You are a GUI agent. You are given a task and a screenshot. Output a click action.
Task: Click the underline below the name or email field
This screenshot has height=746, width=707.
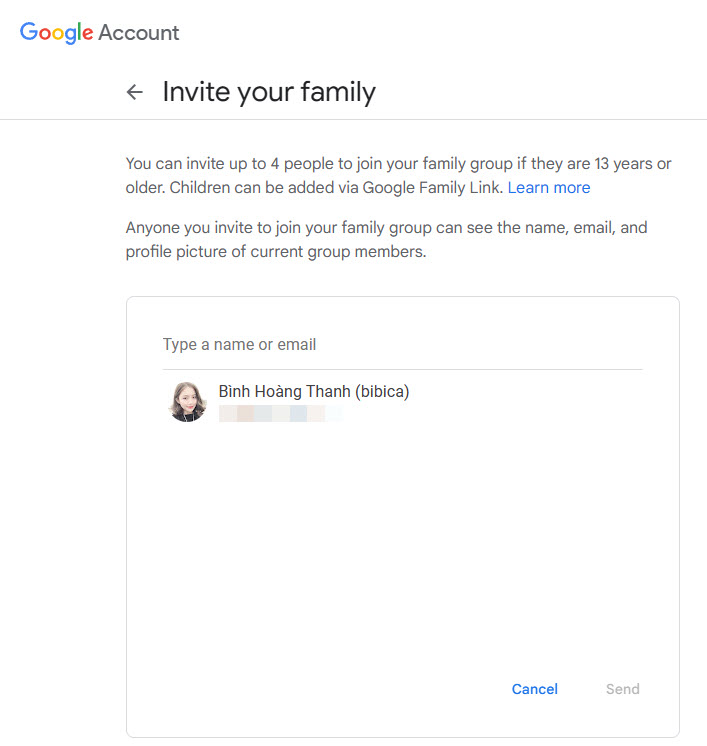pos(402,369)
